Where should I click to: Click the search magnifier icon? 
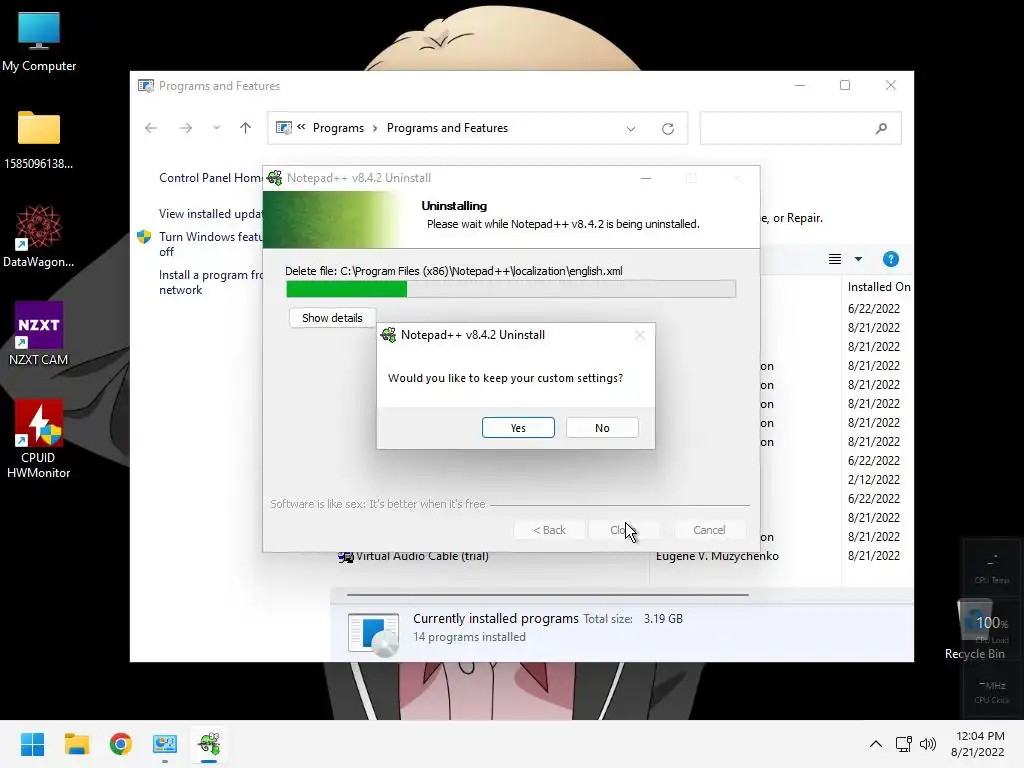pyautogui.click(x=881, y=129)
